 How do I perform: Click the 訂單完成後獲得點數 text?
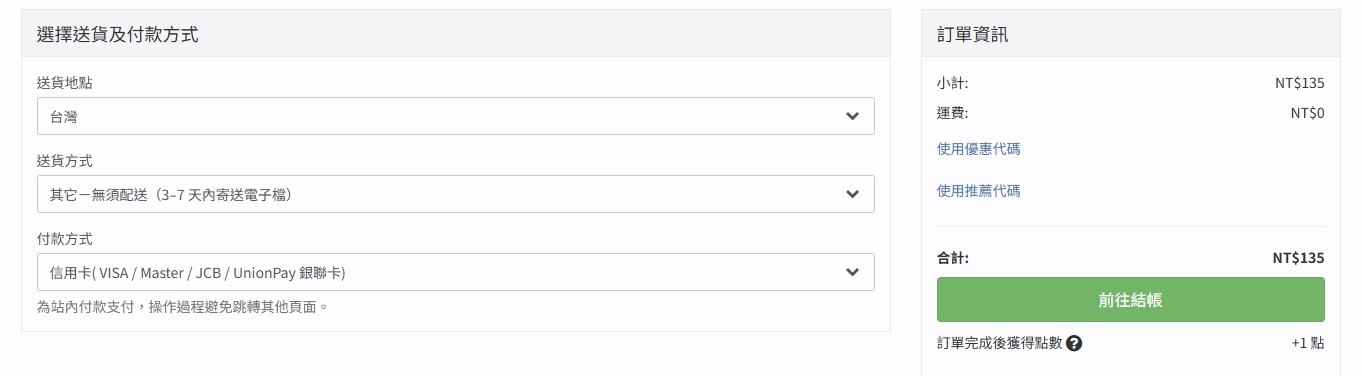tap(999, 343)
